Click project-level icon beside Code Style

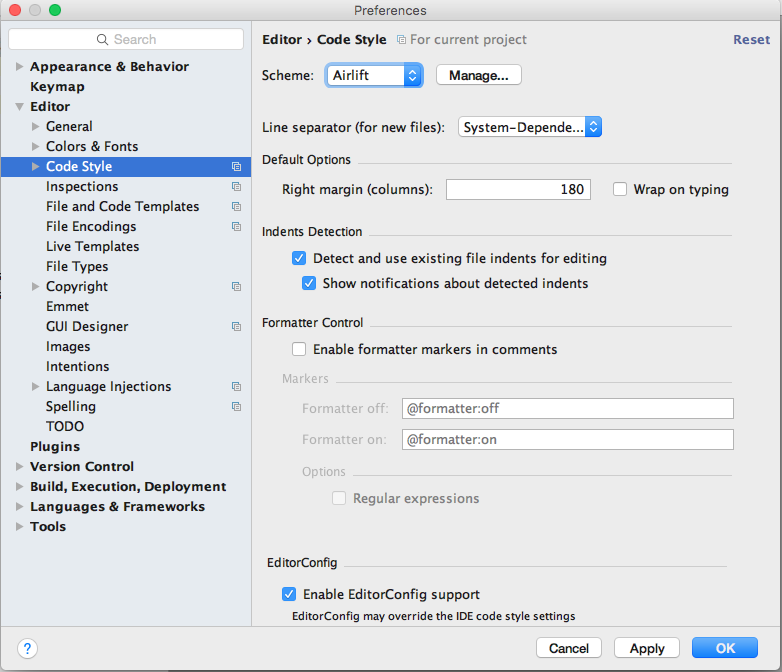coord(237,167)
